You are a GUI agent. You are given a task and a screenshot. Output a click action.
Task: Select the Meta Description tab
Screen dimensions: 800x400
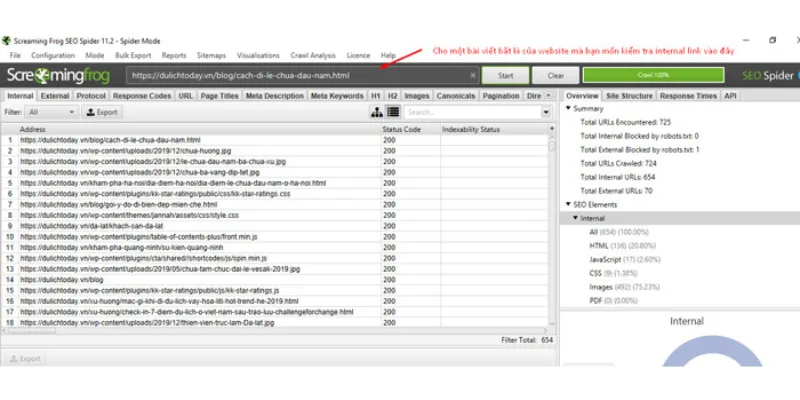(274, 96)
